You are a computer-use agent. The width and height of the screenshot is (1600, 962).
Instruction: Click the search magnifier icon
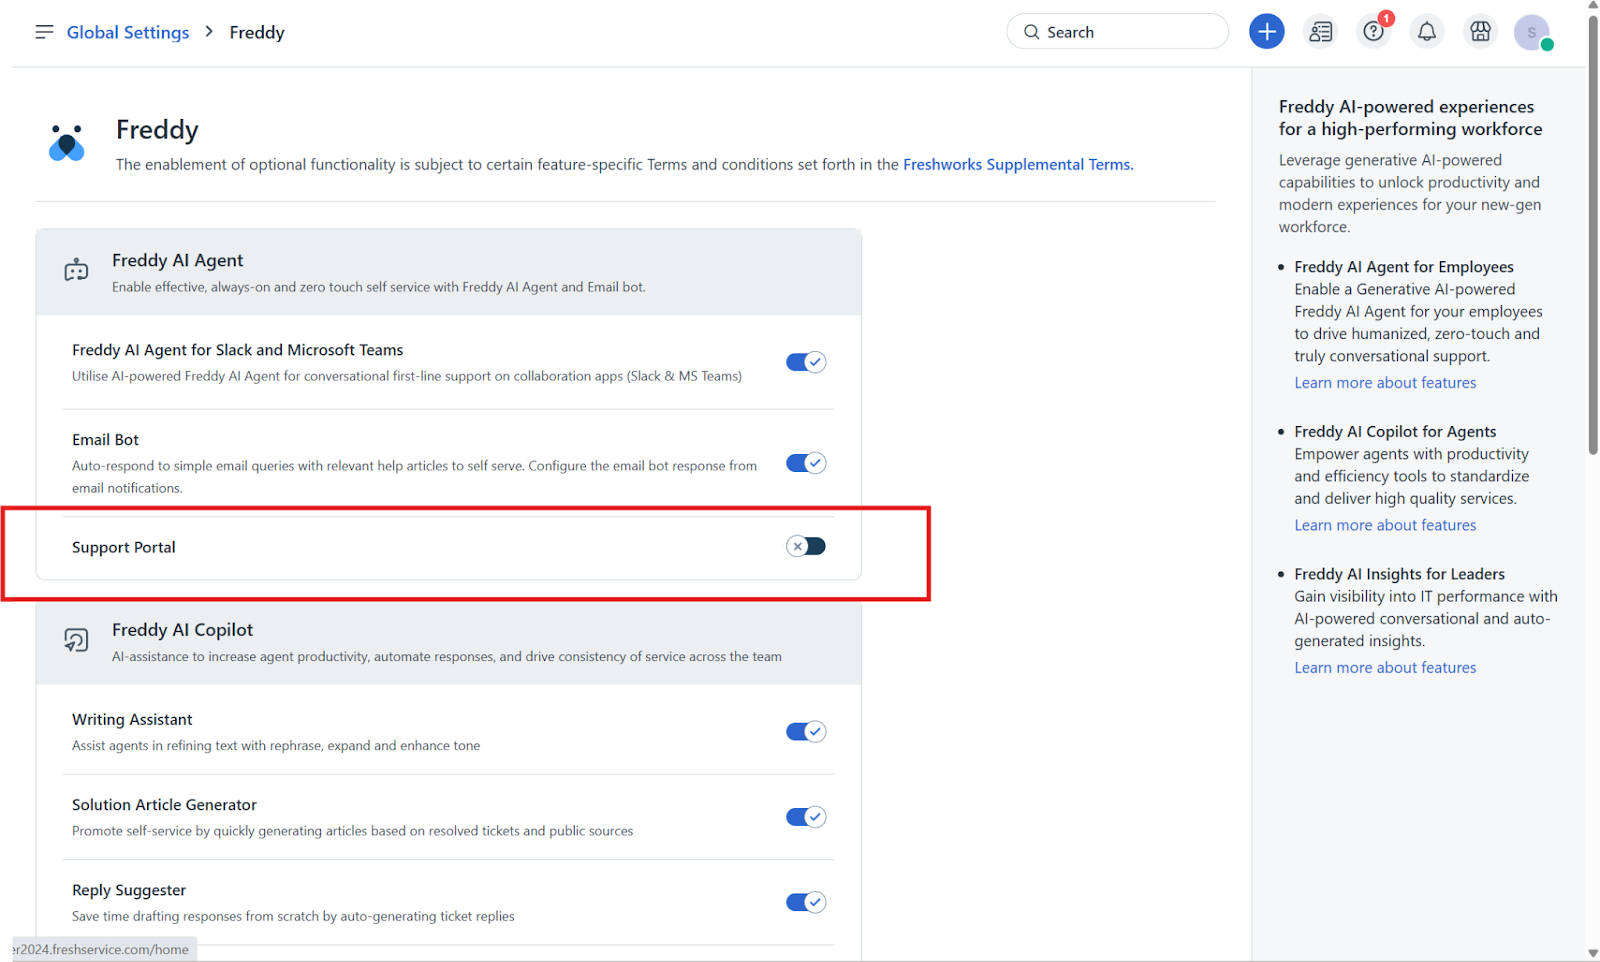click(x=1031, y=32)
